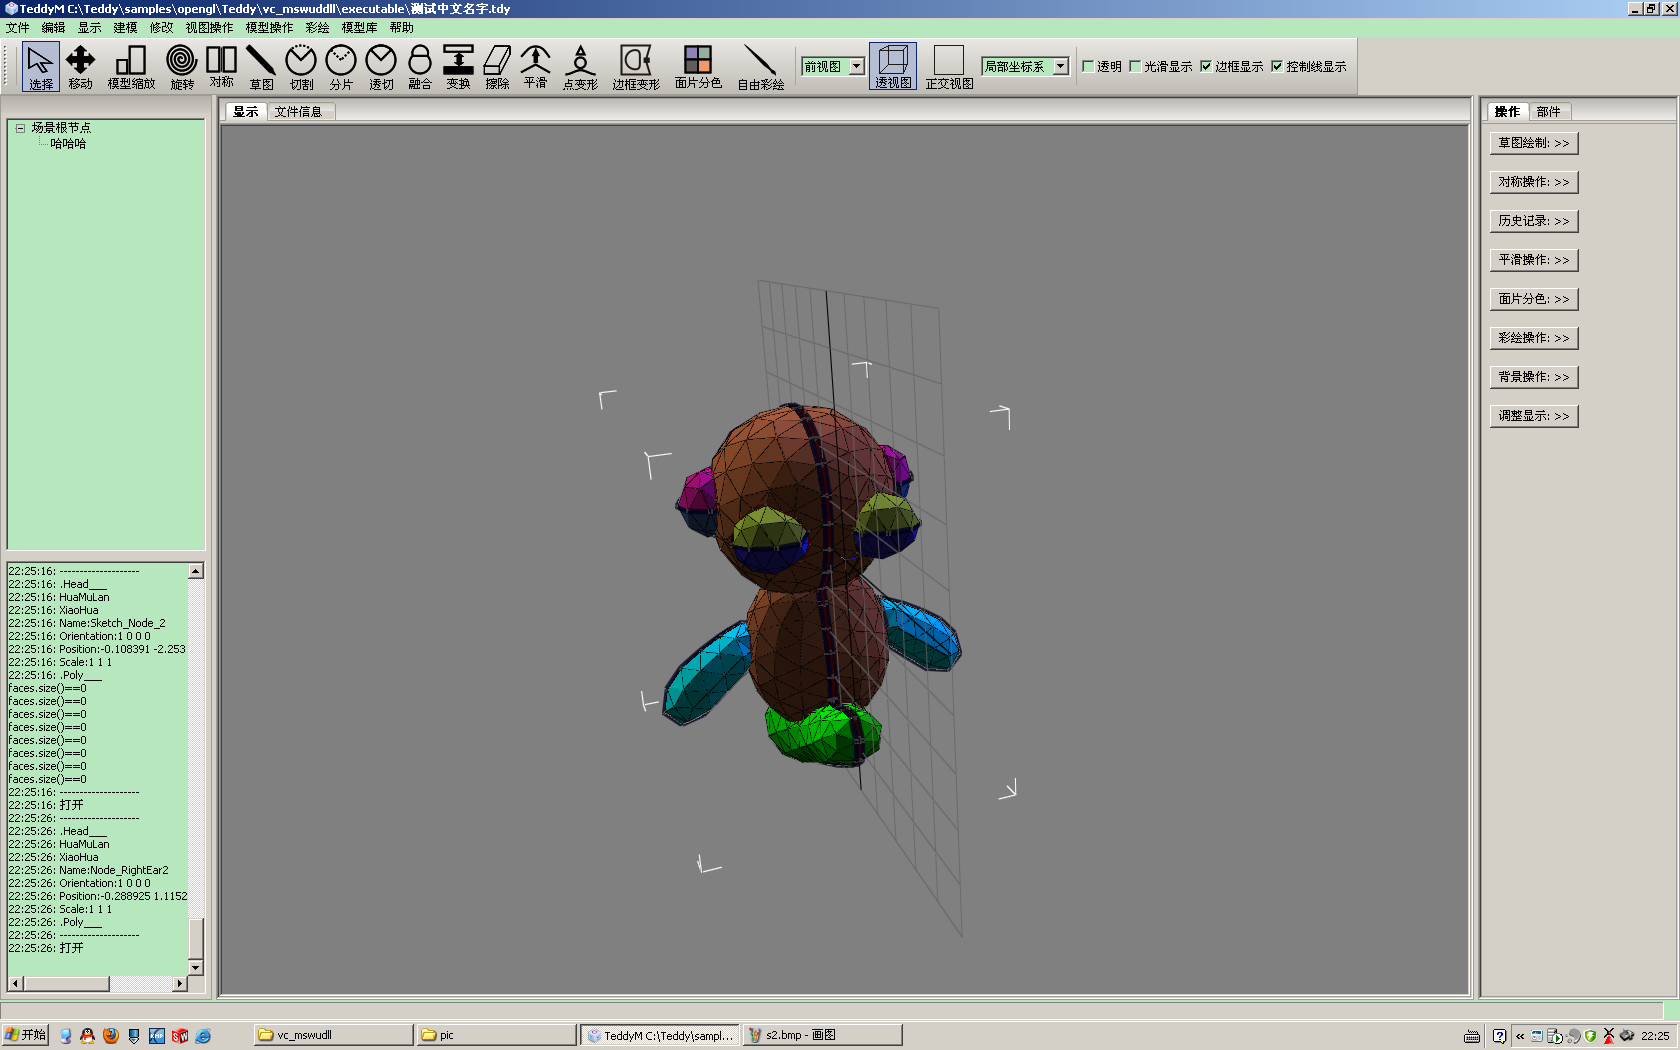Pick the 透切 cut-through tool

pyautogui.click(x=381, y=67)
